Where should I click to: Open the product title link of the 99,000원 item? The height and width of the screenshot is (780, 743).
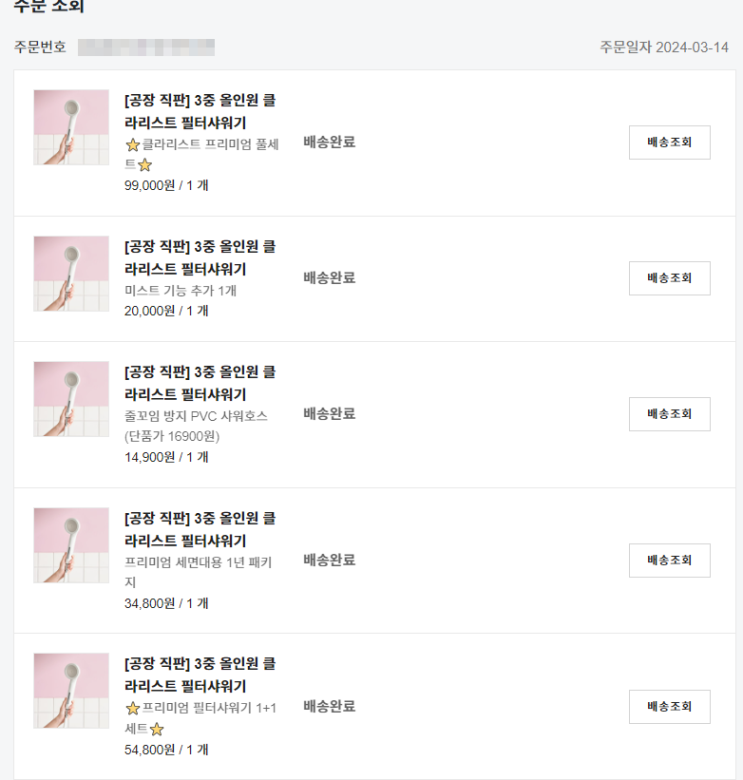200,112
